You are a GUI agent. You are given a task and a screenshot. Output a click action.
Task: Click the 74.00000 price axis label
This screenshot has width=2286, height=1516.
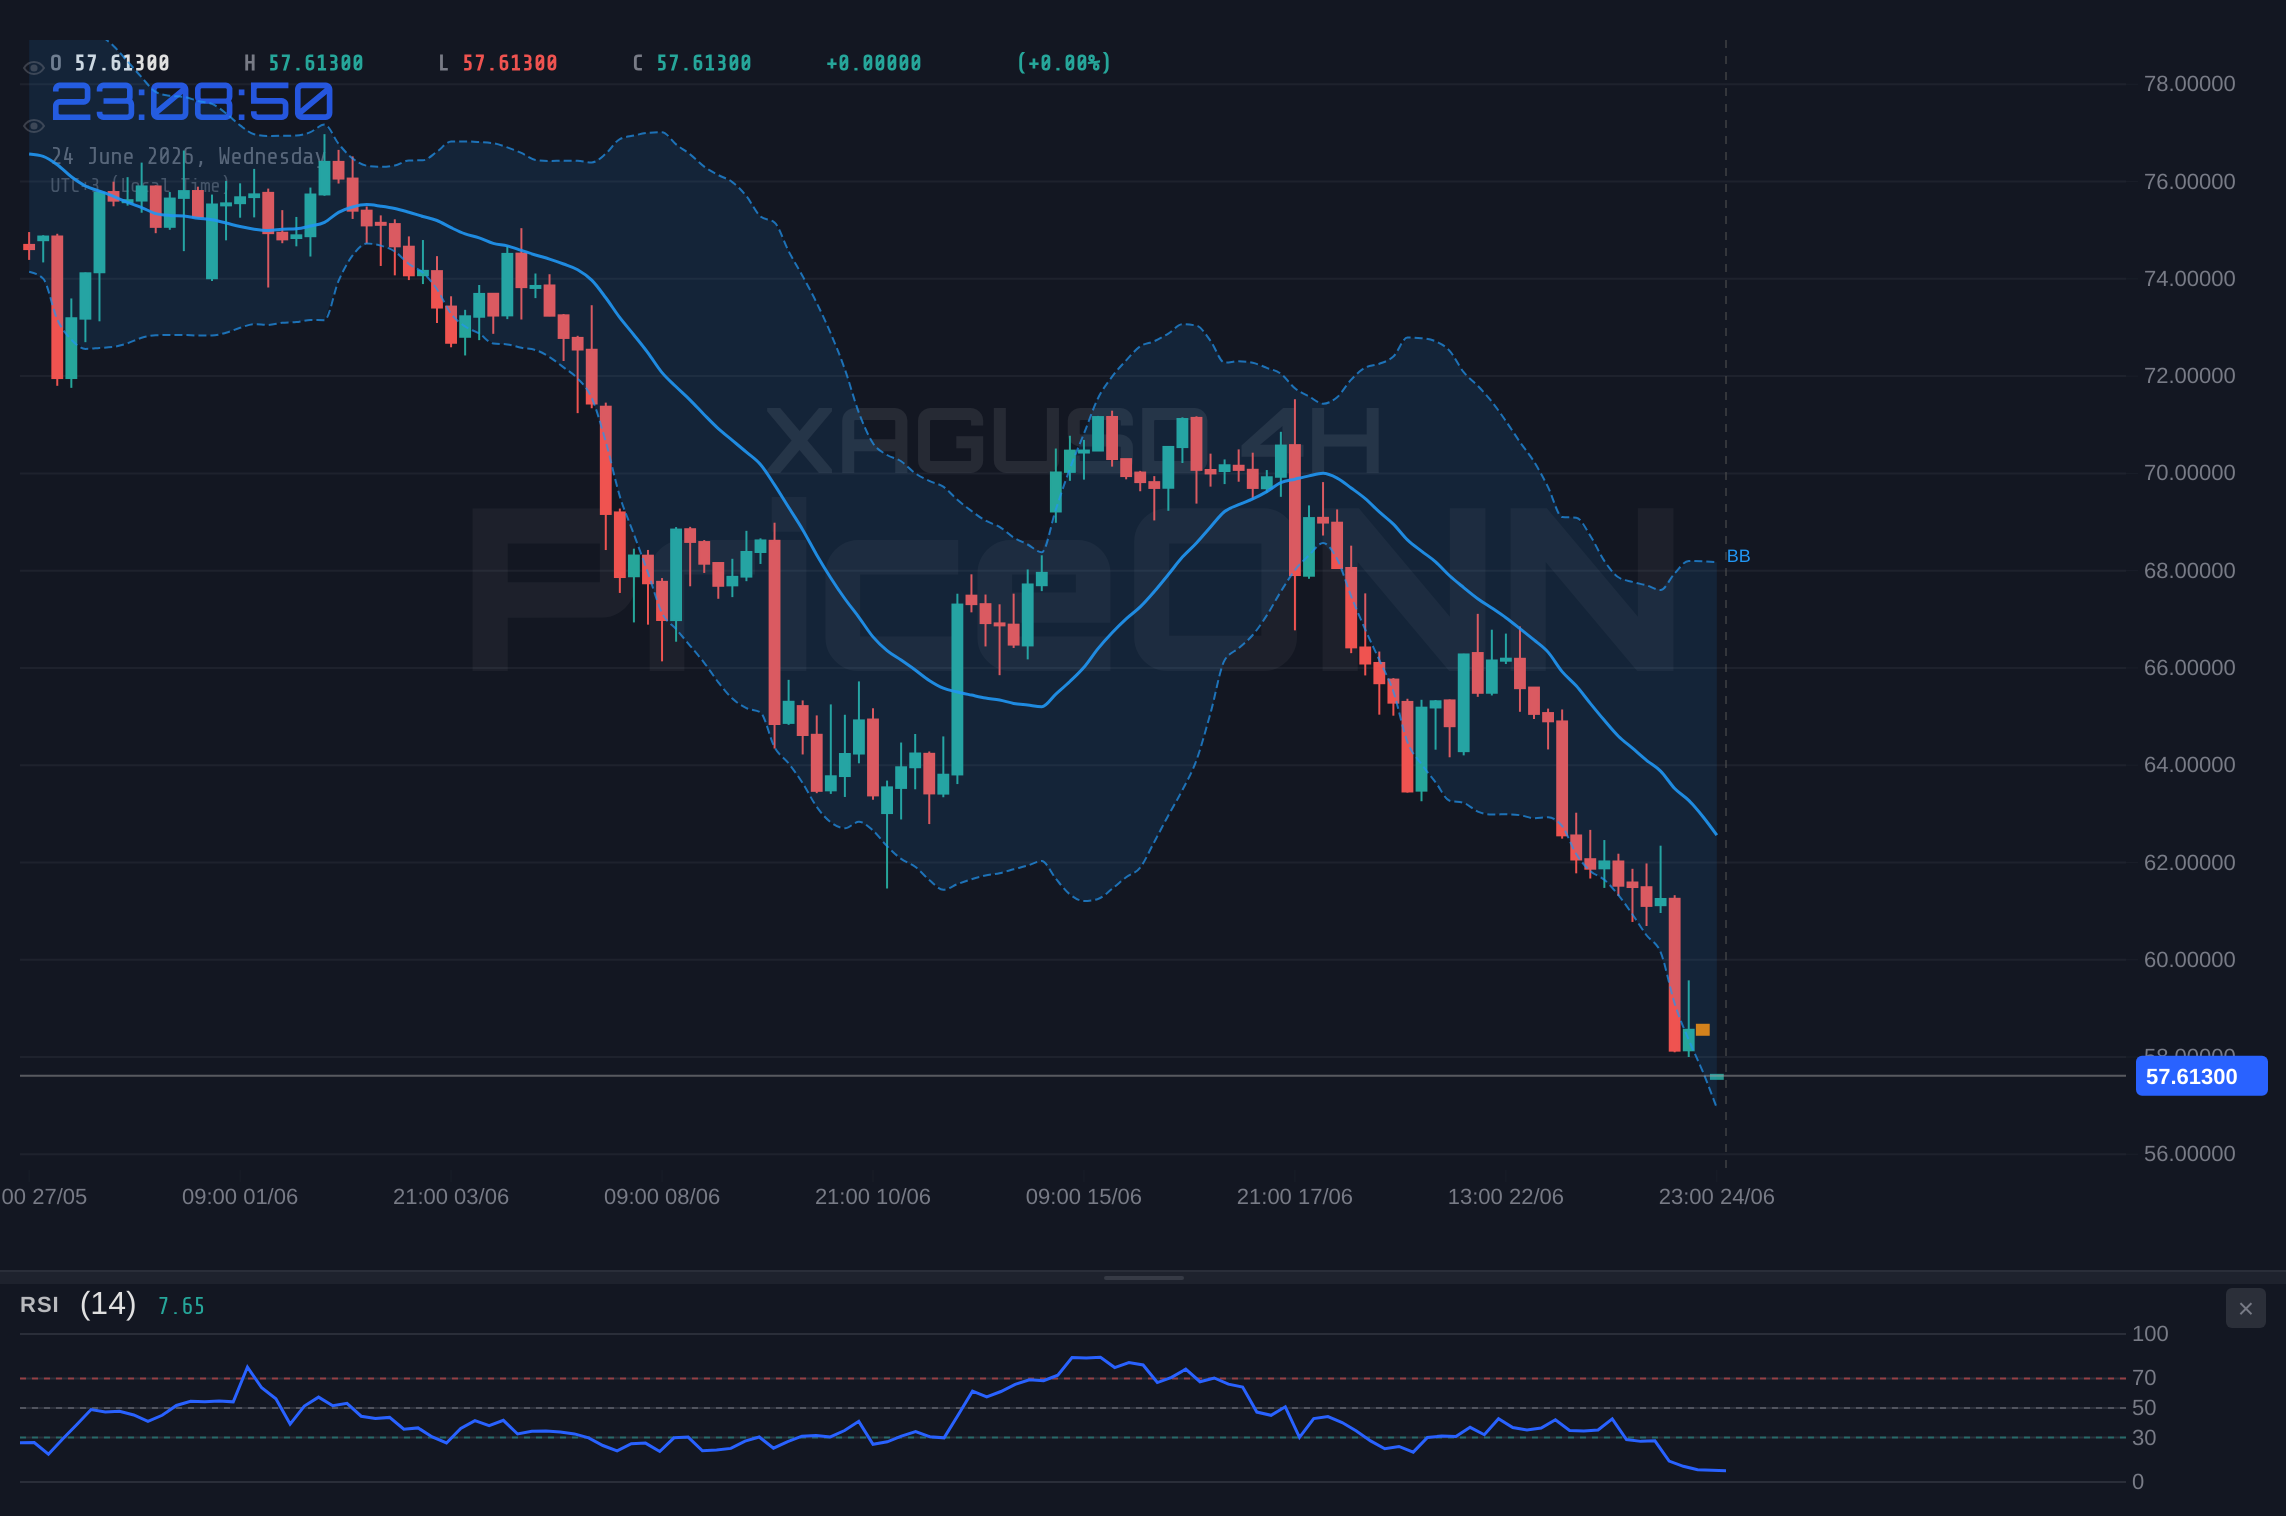coord(2189,279)
